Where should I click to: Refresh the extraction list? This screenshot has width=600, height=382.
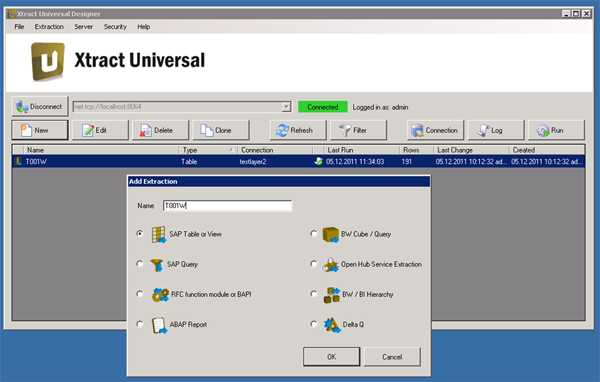[x=298, y=130]
